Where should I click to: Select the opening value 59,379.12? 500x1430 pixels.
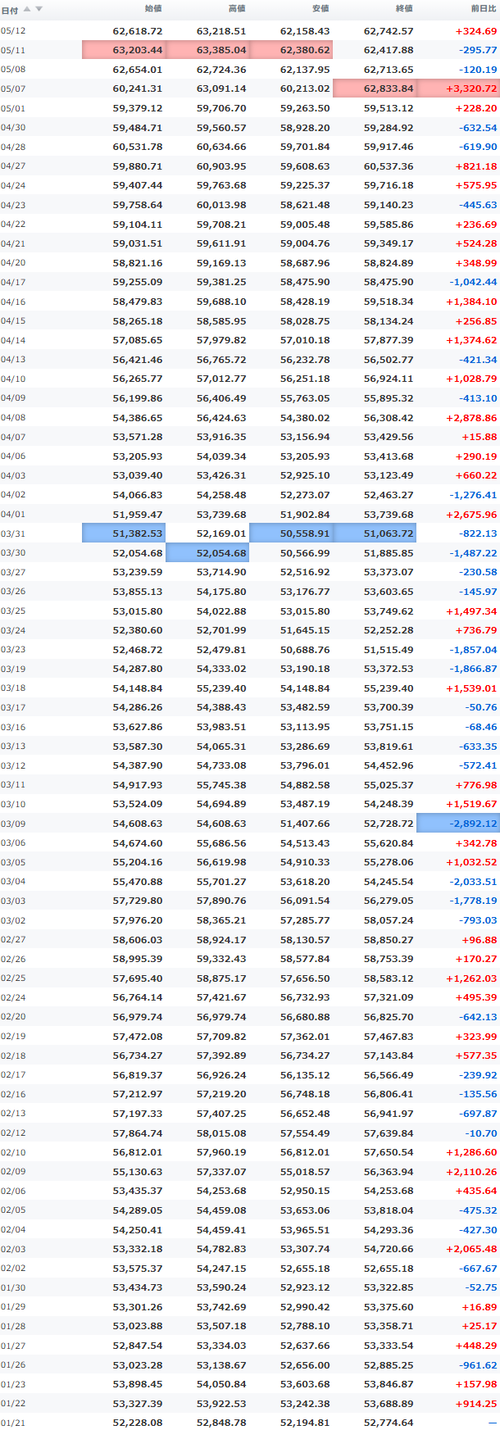(x=138, y=108)
